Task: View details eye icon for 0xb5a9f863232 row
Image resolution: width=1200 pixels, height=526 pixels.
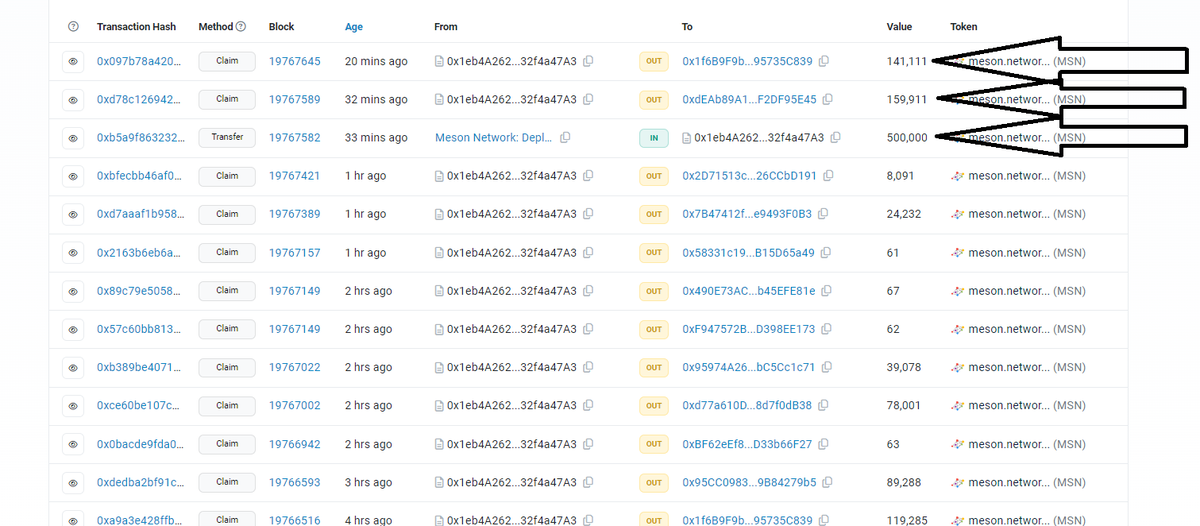Action: [72, 138]
